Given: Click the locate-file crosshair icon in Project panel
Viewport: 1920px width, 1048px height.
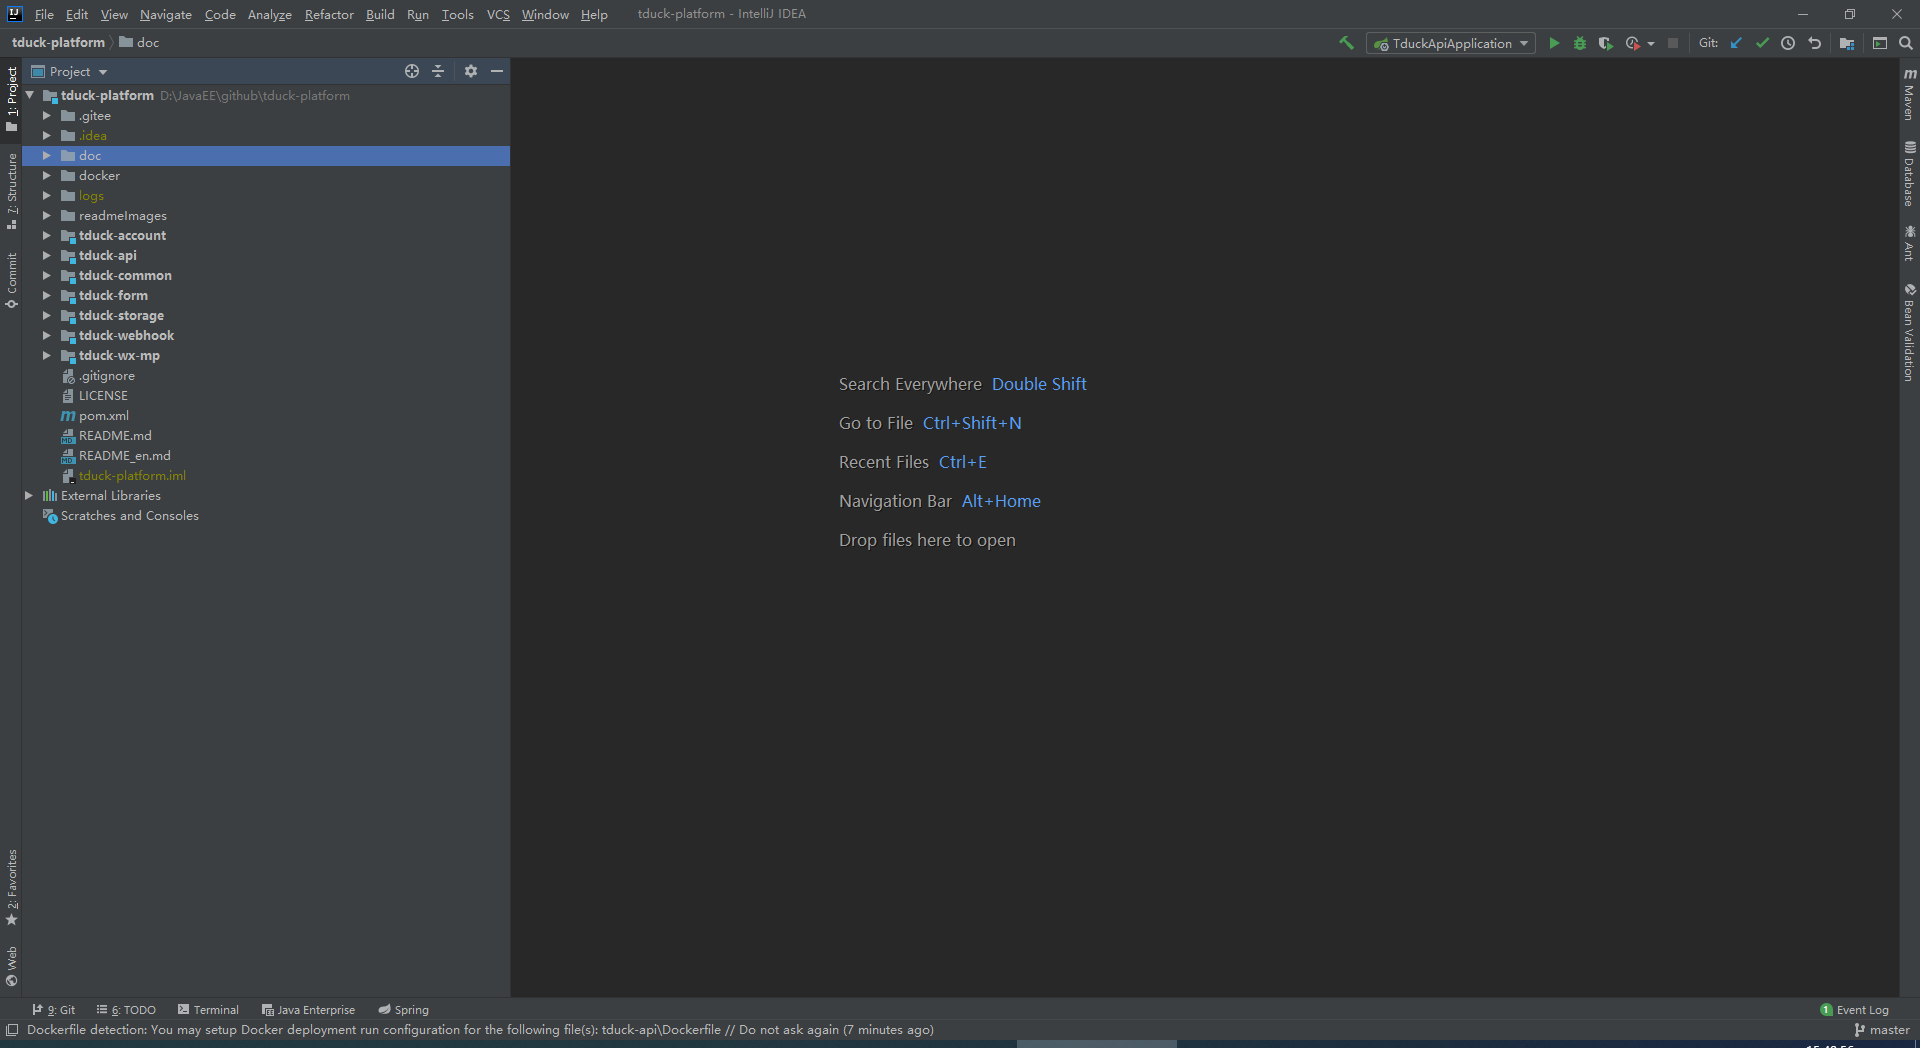Looking at the screenshot, I should coord(412,71).
